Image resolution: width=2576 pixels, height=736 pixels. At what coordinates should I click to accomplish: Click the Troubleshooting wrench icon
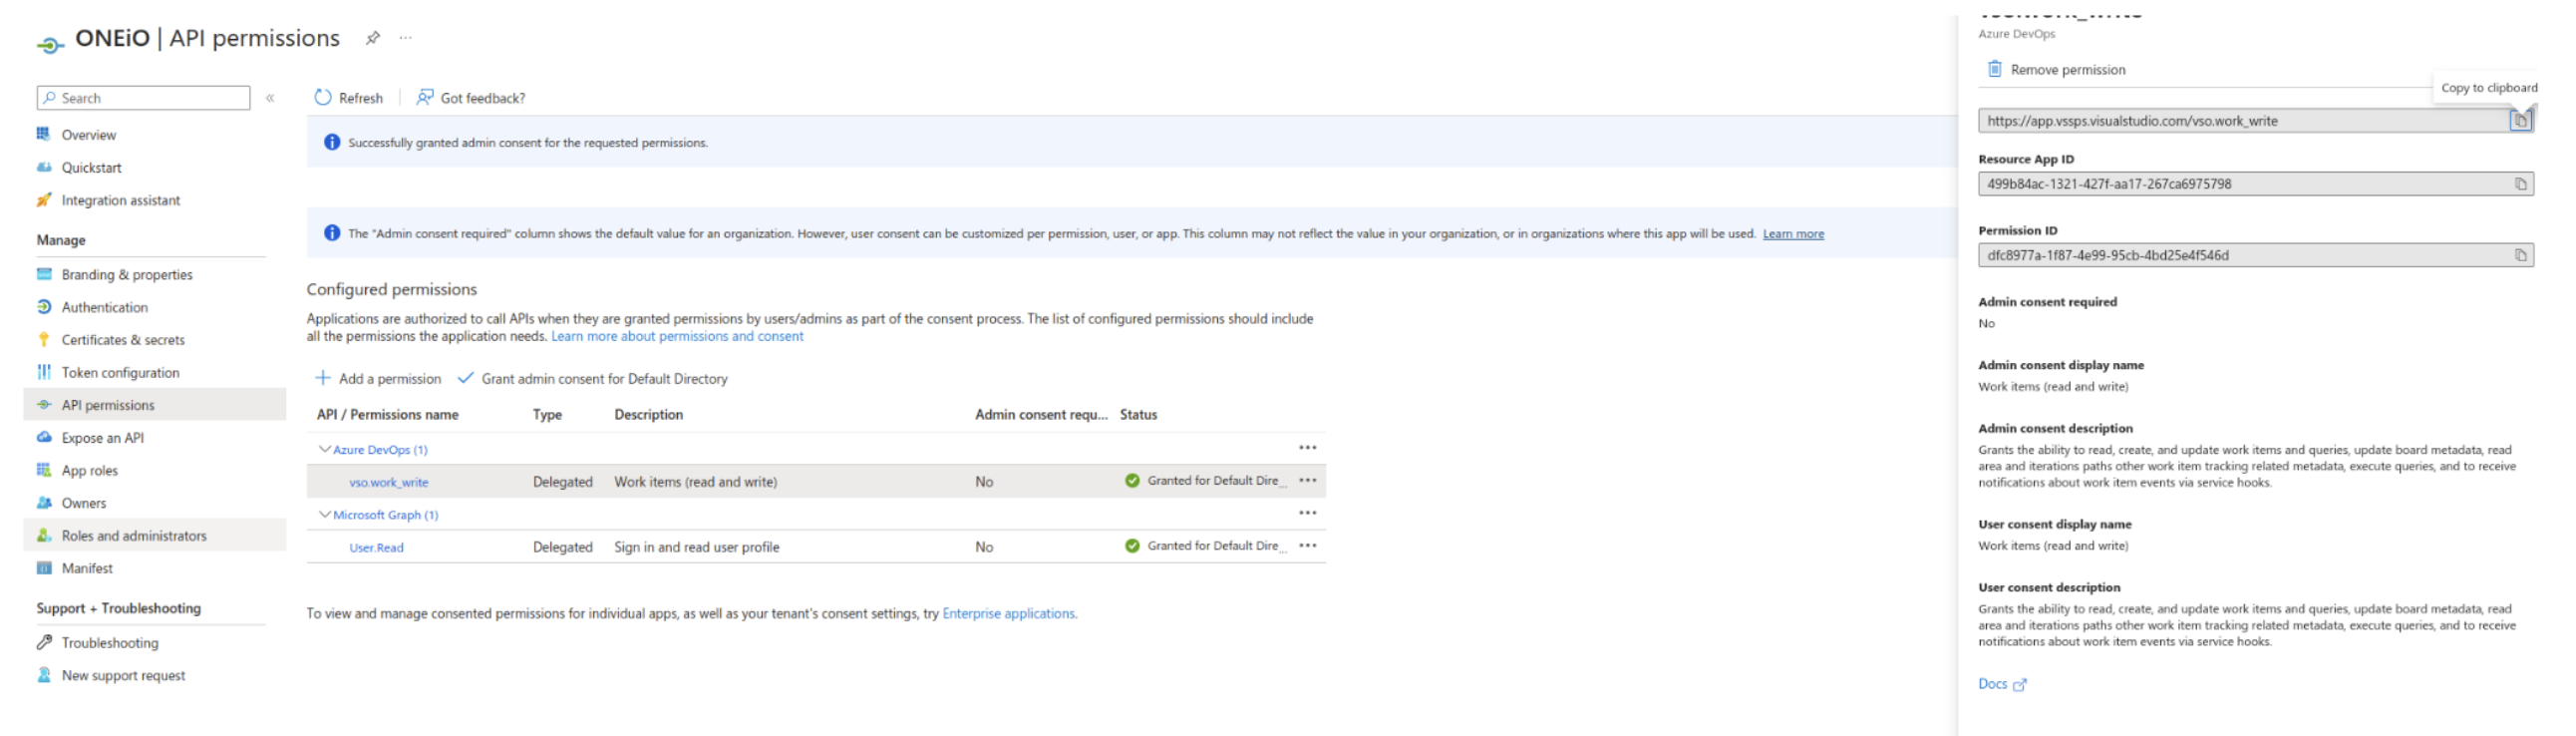coord(44,642)
